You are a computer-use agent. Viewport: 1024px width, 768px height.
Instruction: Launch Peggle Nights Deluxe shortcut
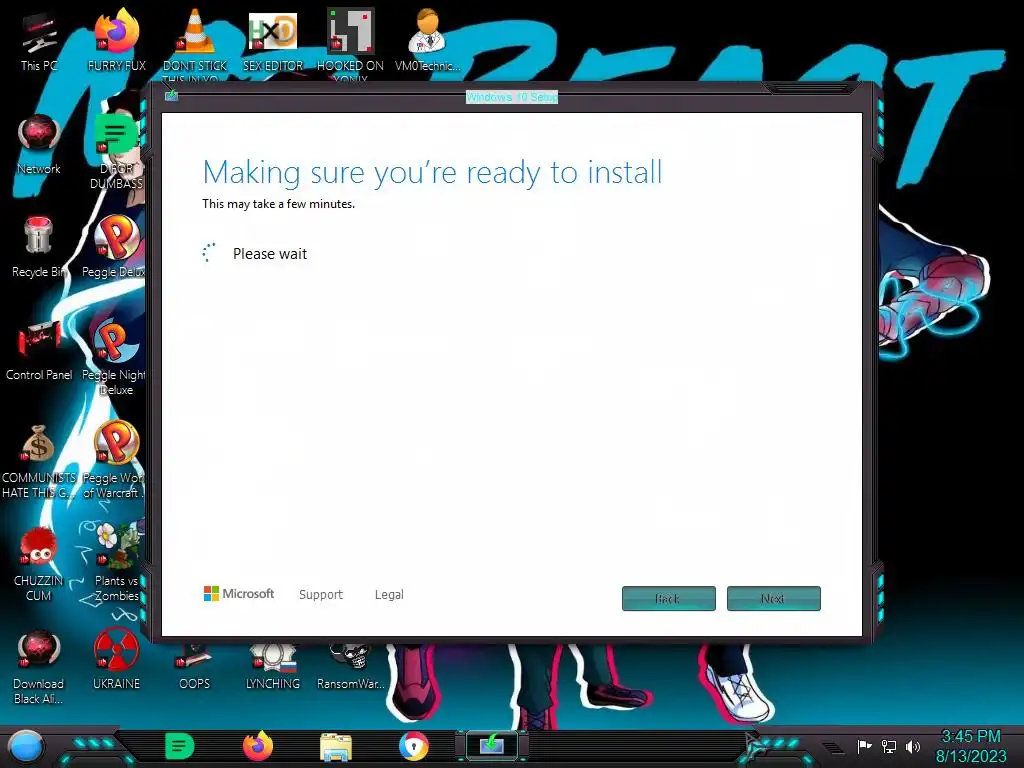115,357
